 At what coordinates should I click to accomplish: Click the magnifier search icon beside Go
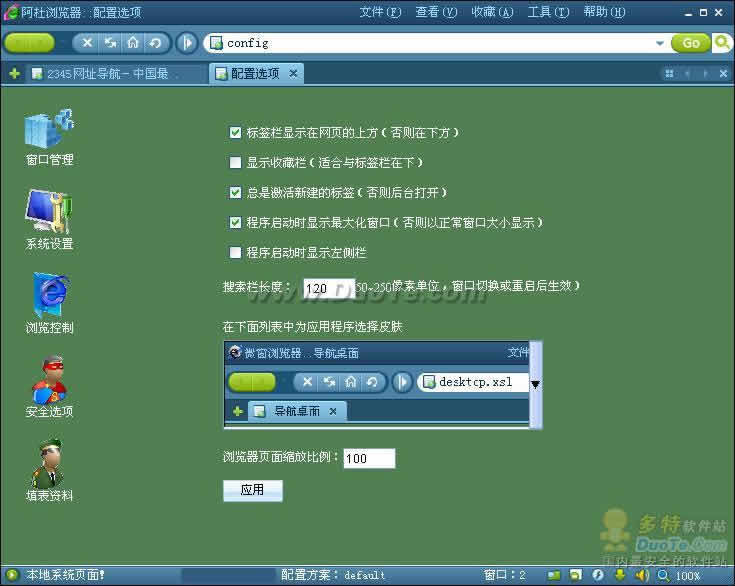coord(721,43)
